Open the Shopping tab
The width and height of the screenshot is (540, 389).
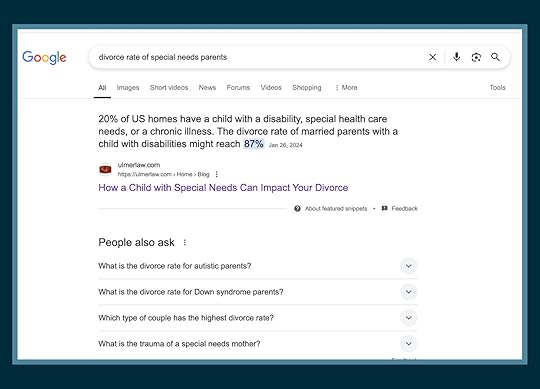coord(307,87)
